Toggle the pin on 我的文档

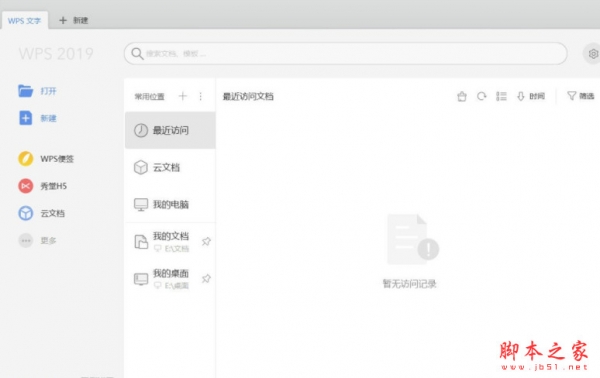206,241
